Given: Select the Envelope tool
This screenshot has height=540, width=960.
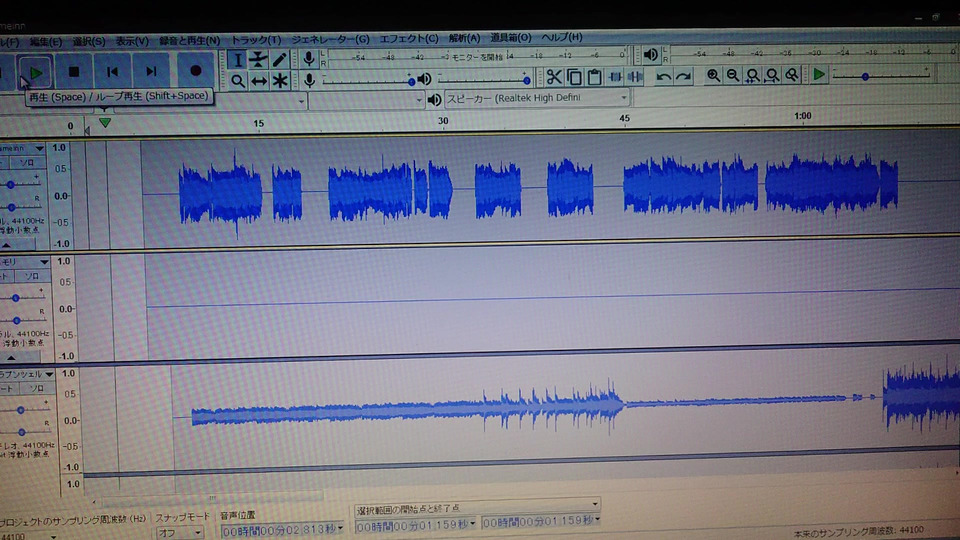Looking at the screenshot, I should [258, 59].
